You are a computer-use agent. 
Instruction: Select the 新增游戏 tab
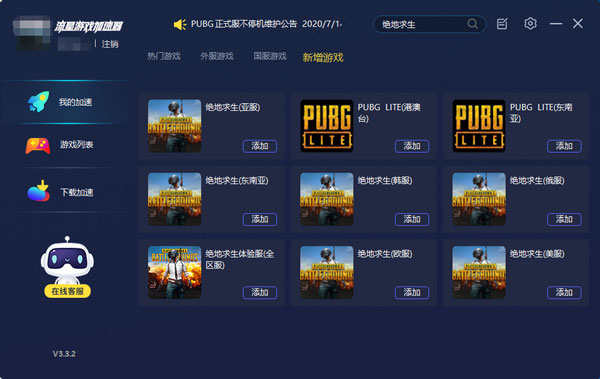point(323,57)
